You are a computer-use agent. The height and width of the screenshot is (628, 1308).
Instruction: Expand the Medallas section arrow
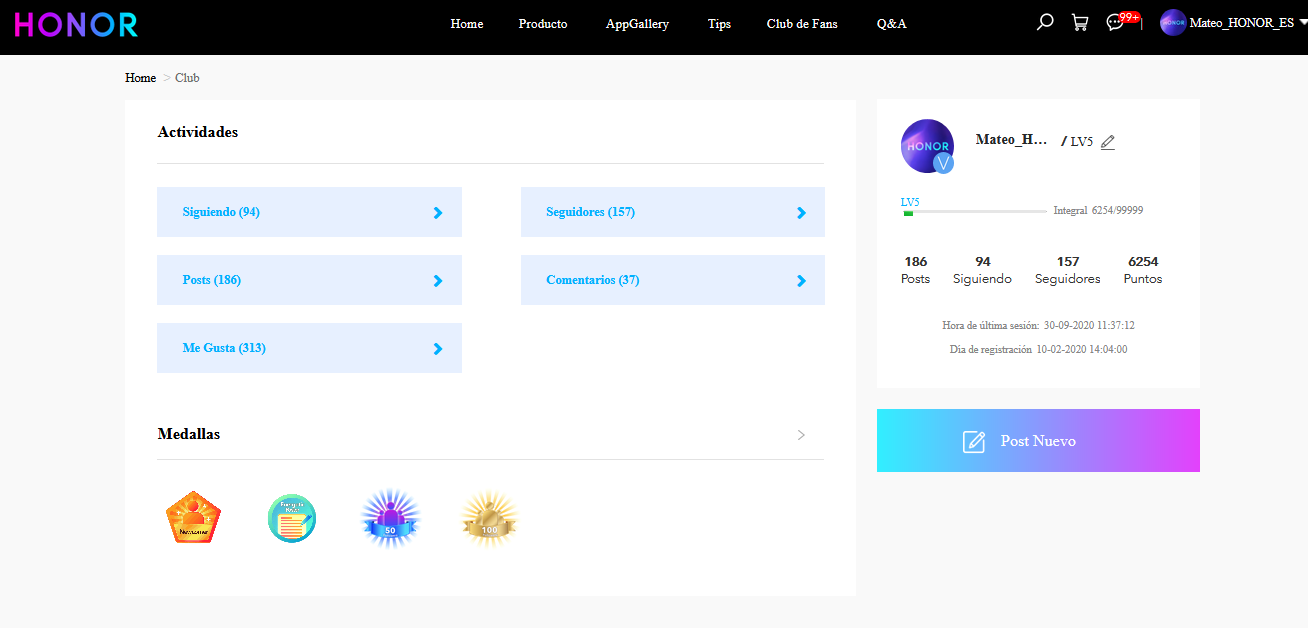(x=801, y=435)
